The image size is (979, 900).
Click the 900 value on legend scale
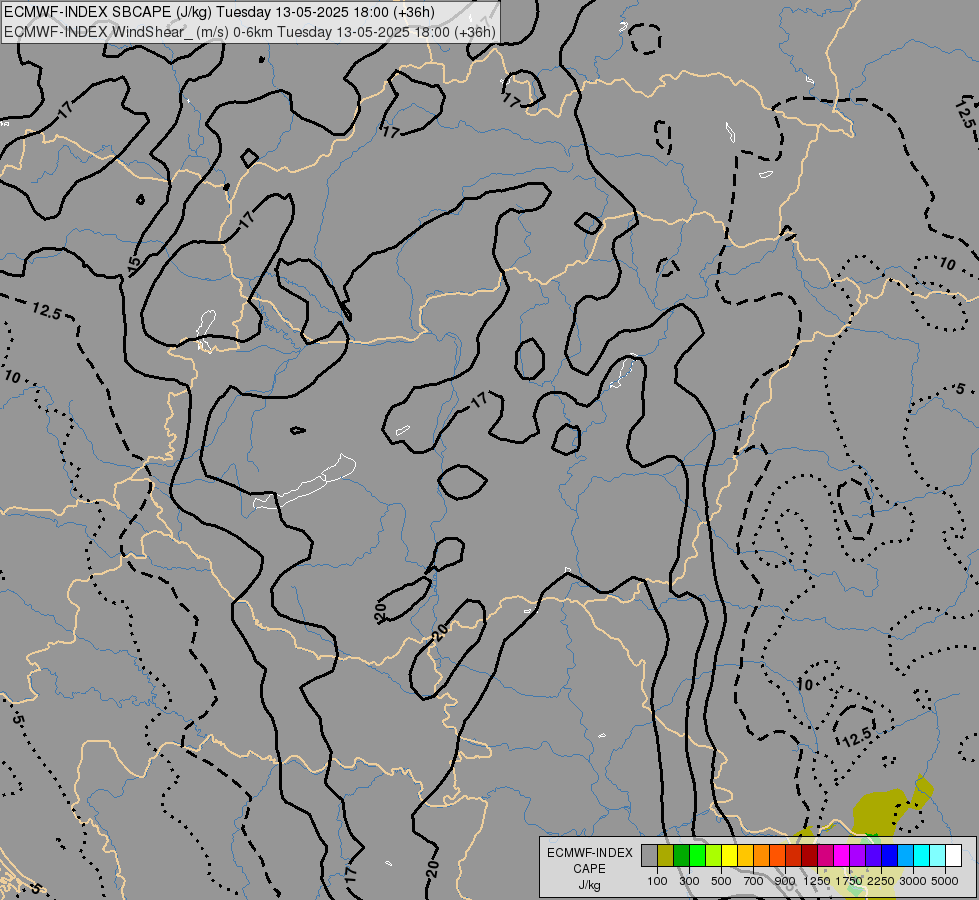[785, 881]
